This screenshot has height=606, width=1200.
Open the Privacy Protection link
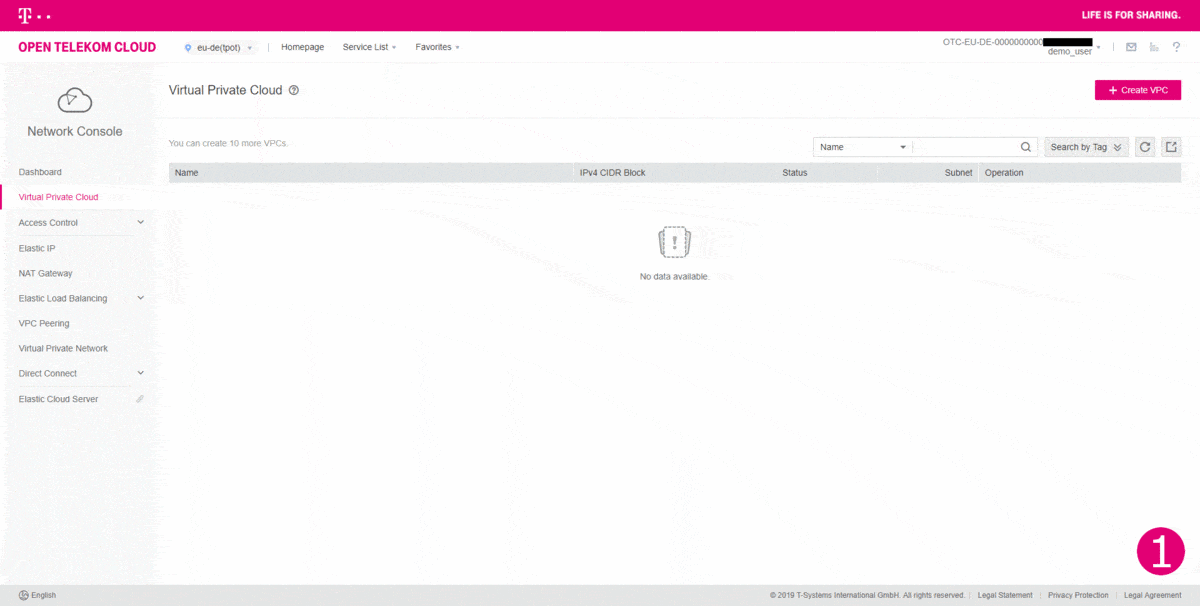(1078, 595)
